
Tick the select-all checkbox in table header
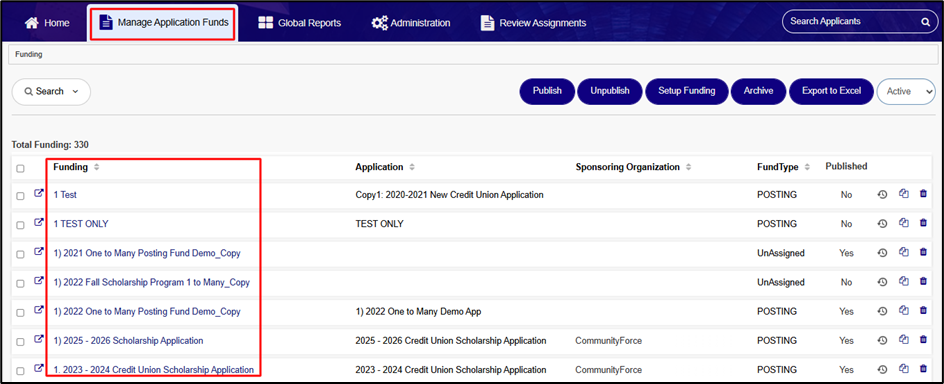point(20,169)
